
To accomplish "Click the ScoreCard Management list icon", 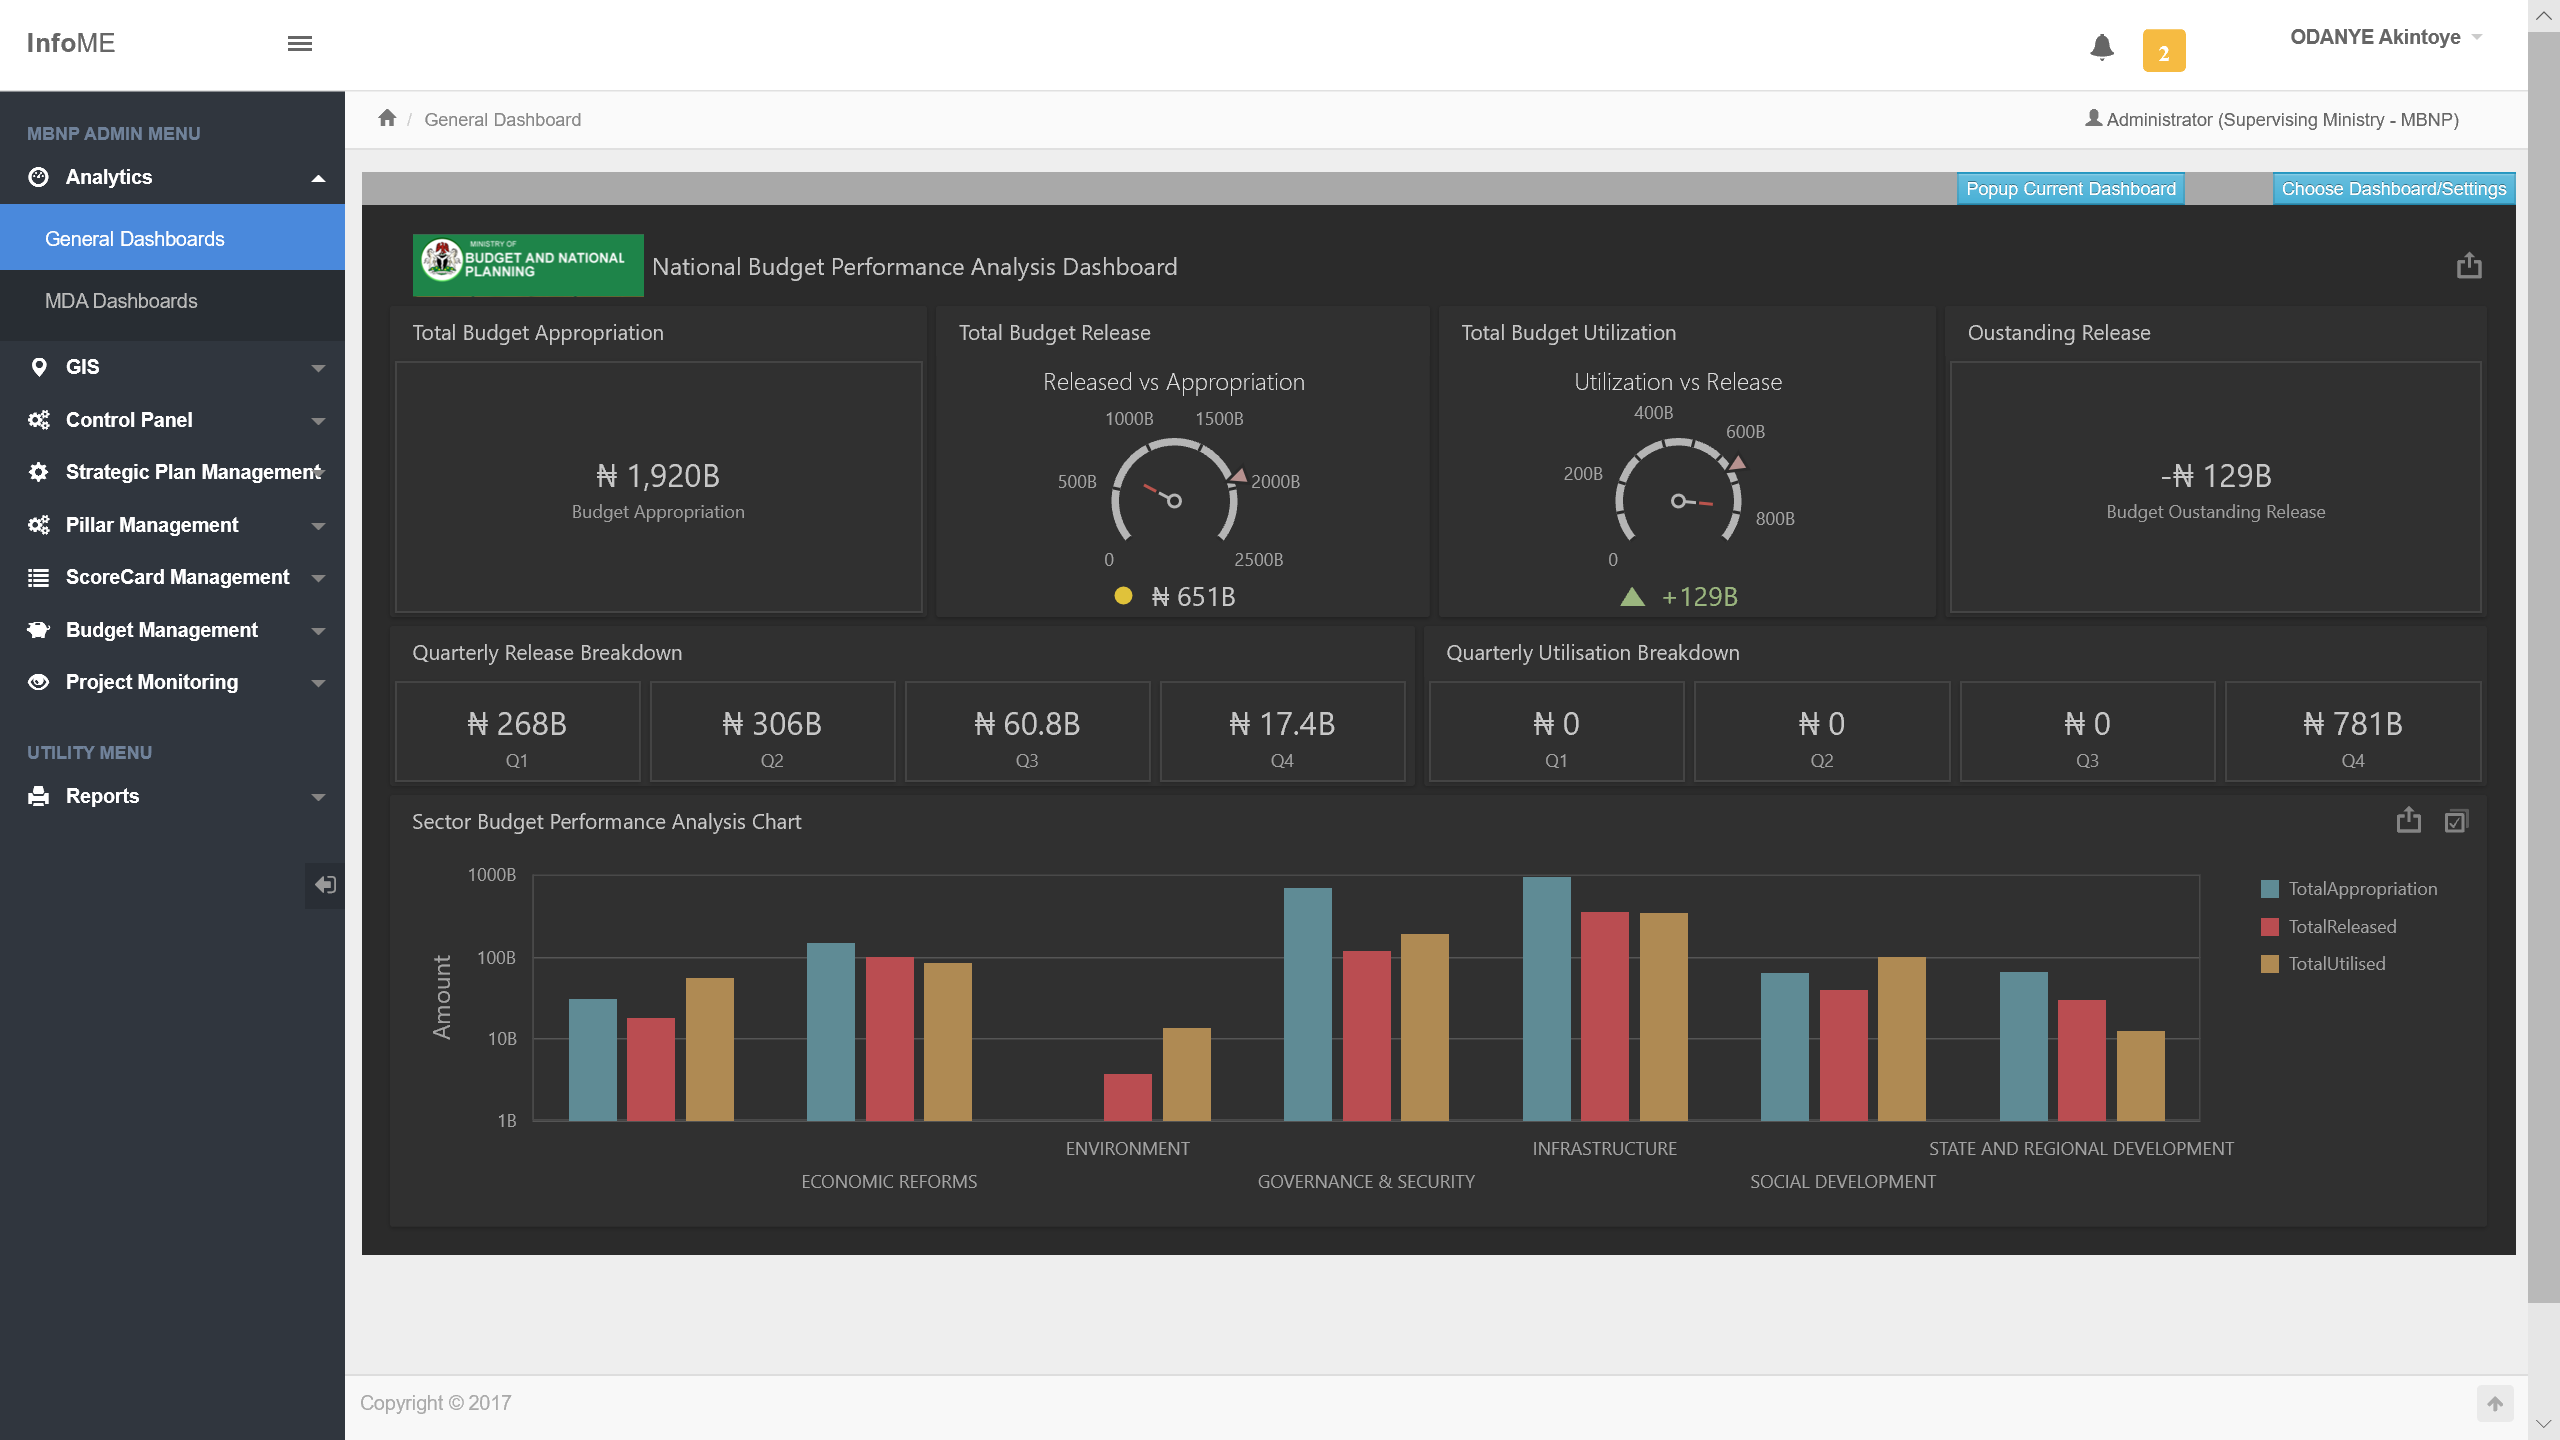I will click(x=38, y=577).
